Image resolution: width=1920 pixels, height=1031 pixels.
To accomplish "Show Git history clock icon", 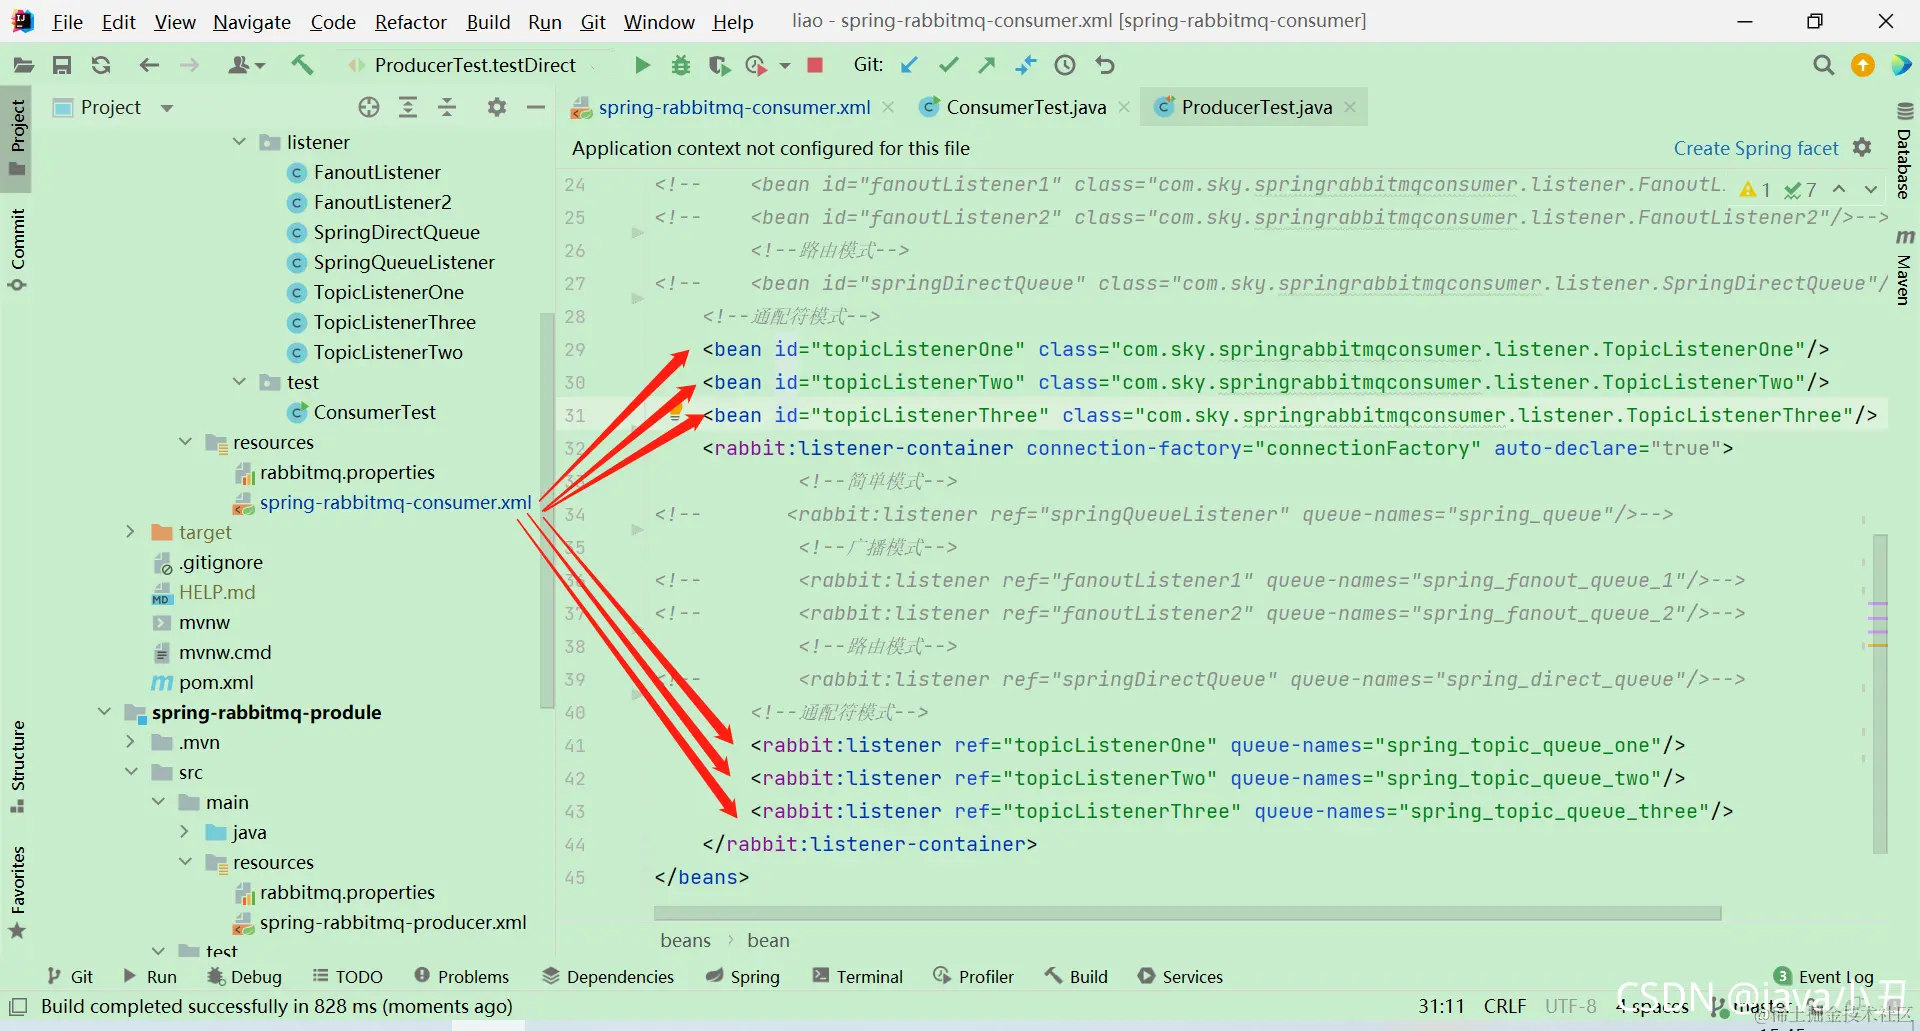I will (x=1066, y=65).
